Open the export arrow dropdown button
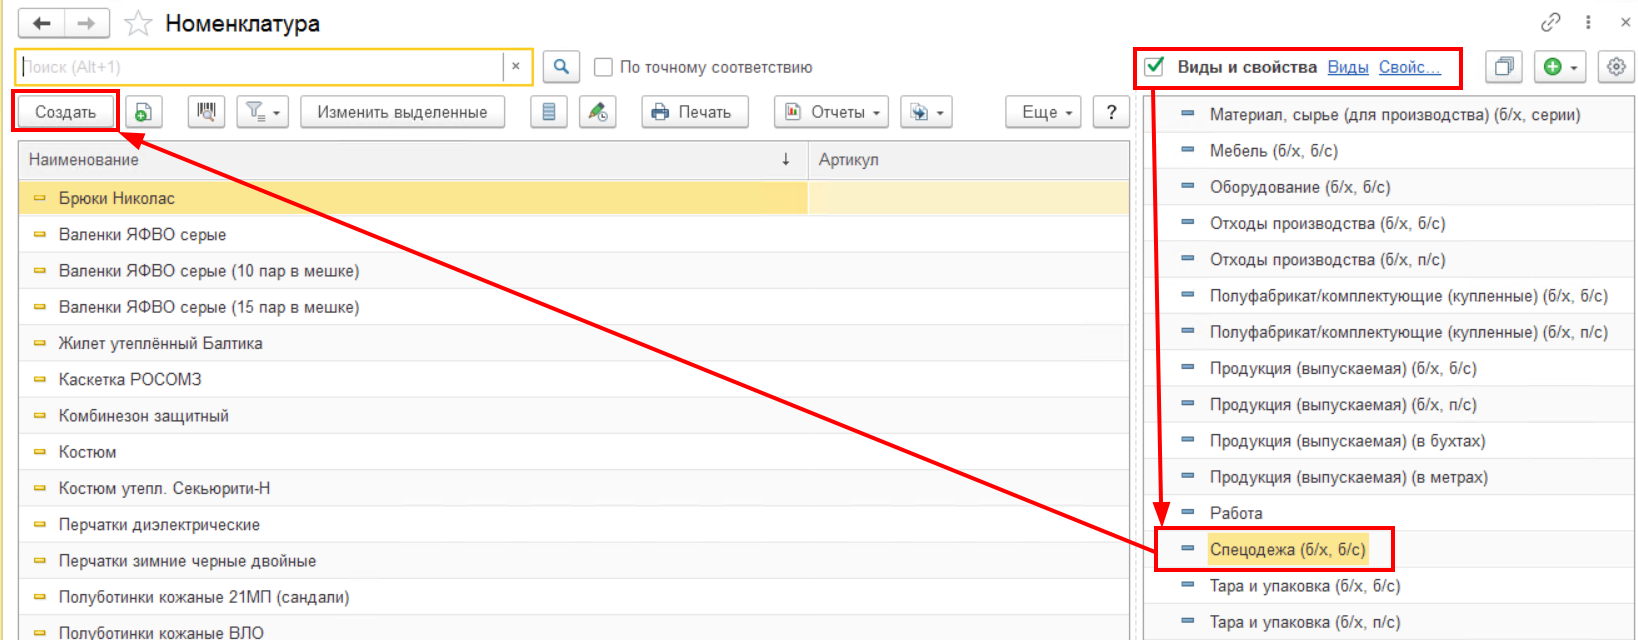Screen dimensions: 1638x640 click(x=926, y=112)
